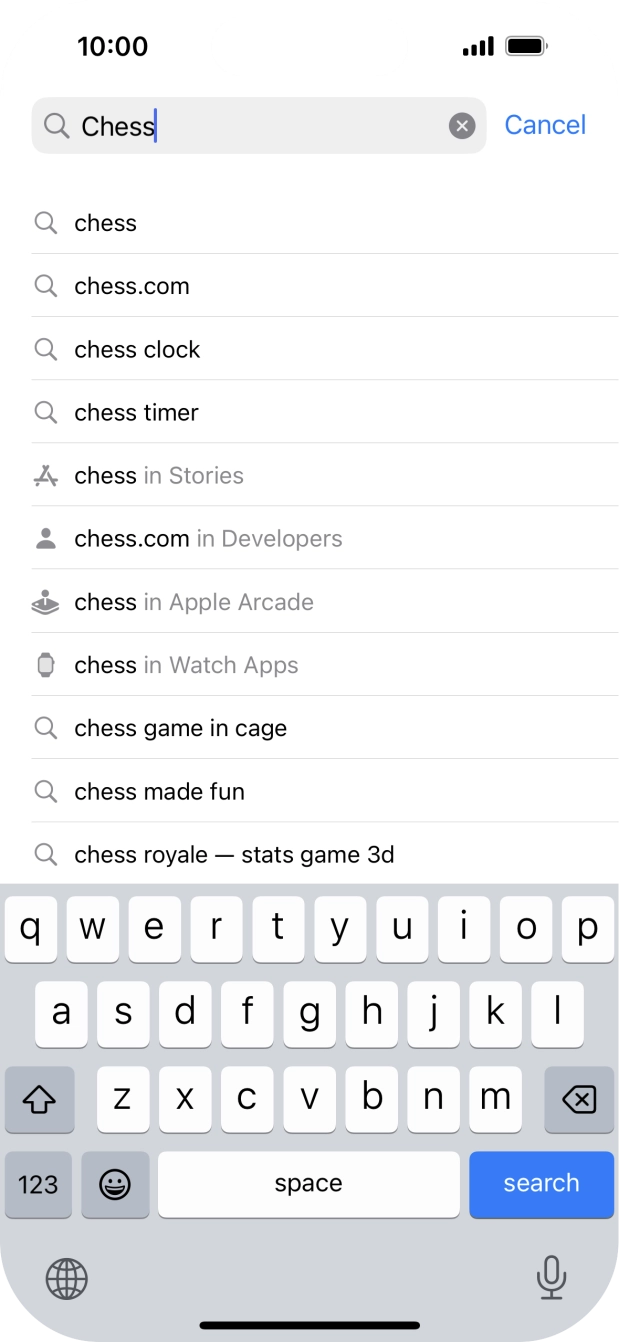Start dictation with the microphone key
619x1342 pixels.
coord(551,1278)
